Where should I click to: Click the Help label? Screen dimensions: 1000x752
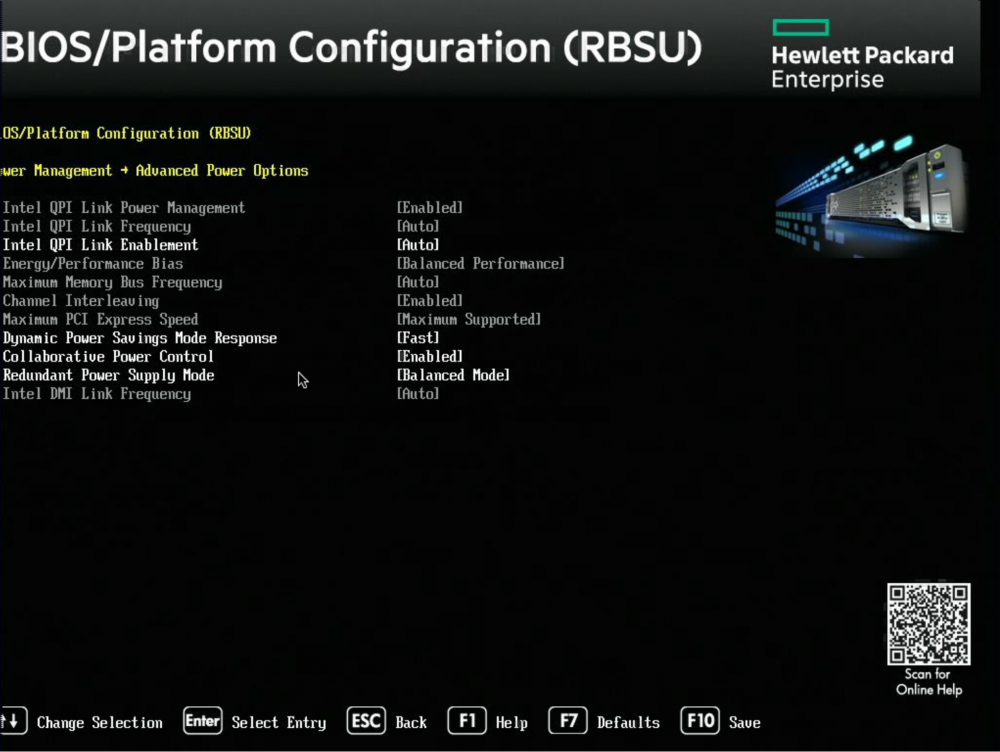pyautogui.click(x=511, y=723)
